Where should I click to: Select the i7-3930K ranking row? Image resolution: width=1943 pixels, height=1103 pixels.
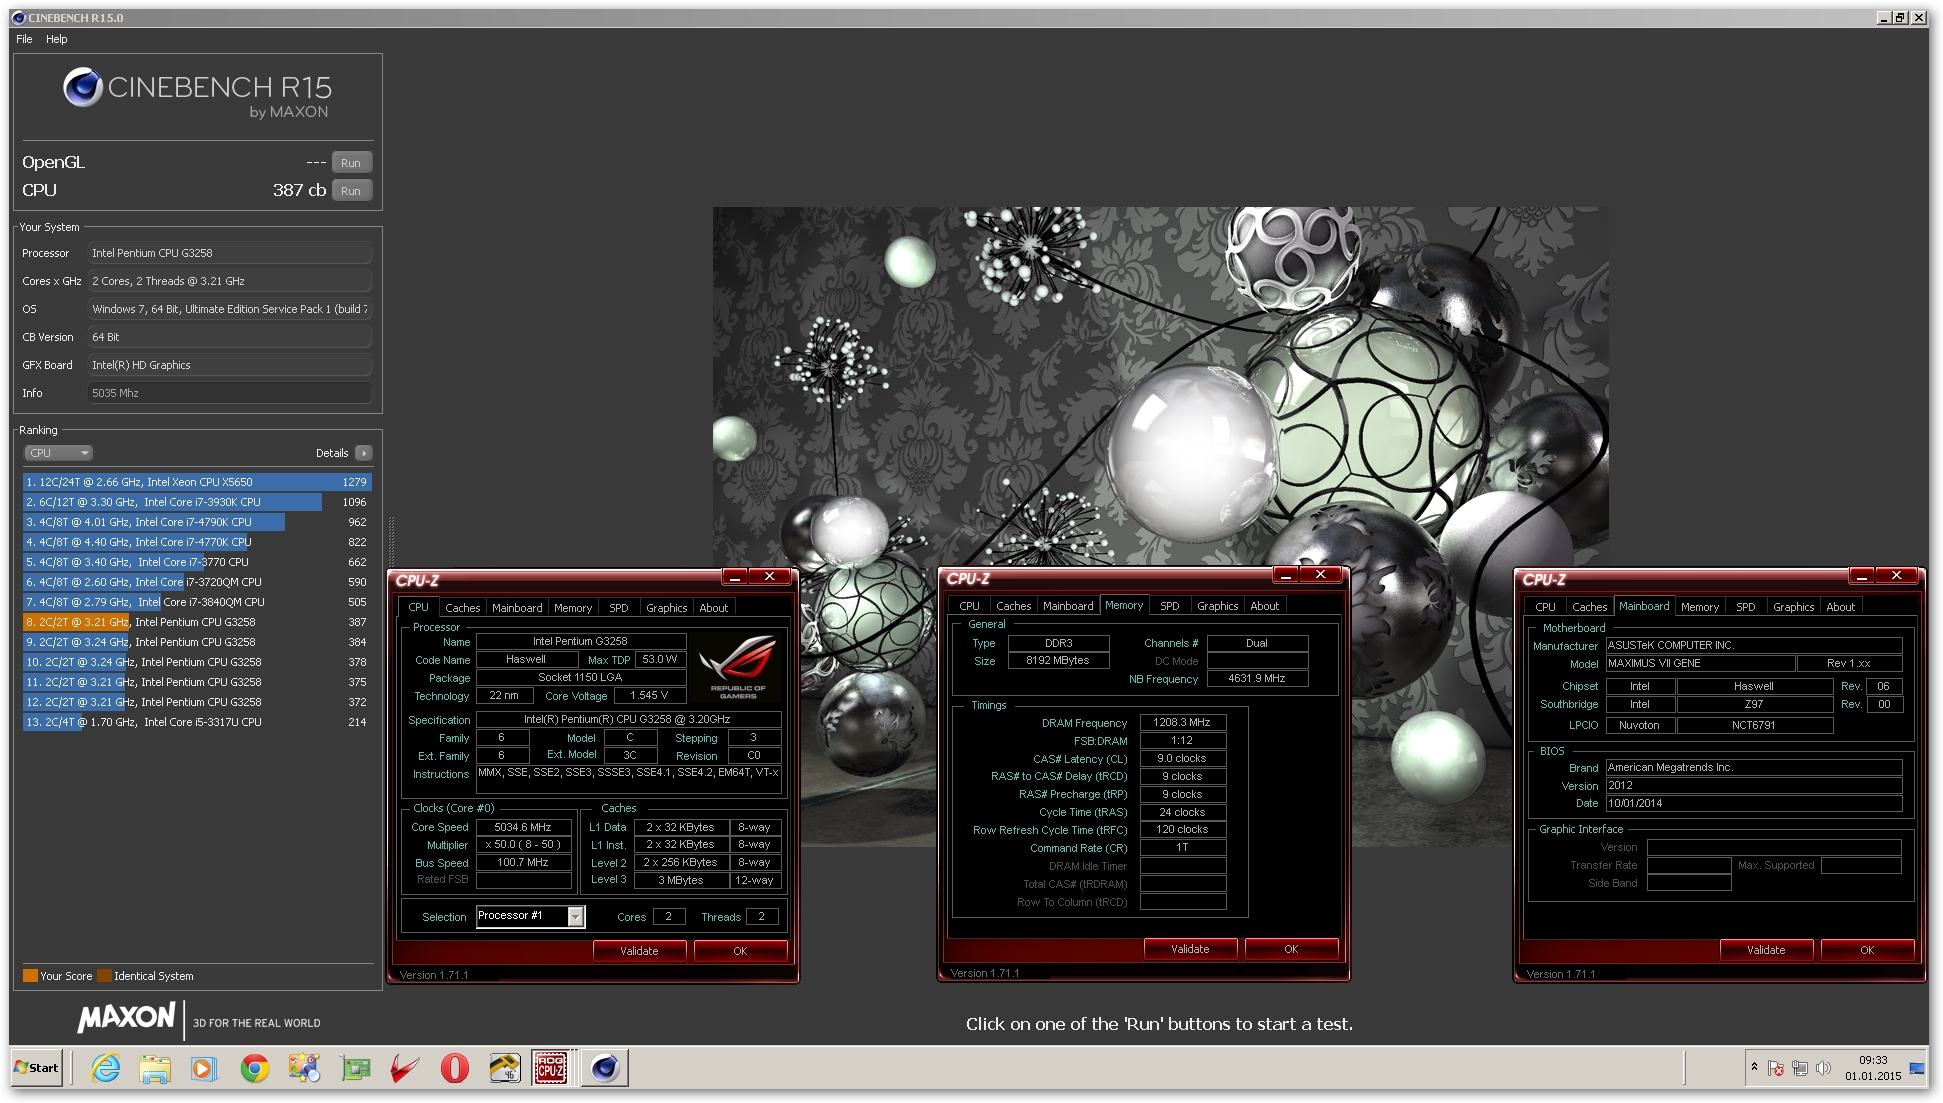(x=197, y=502)
